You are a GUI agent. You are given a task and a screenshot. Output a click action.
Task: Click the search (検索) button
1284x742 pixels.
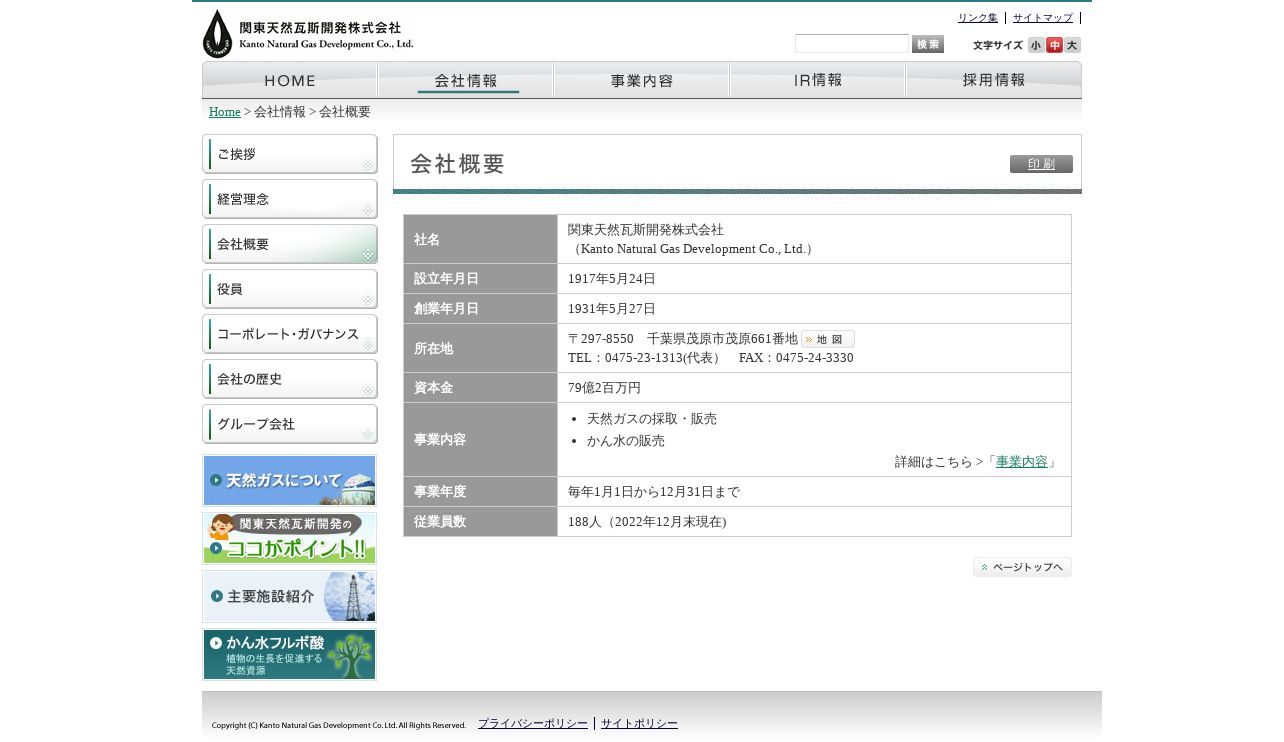tap(928, 44)
